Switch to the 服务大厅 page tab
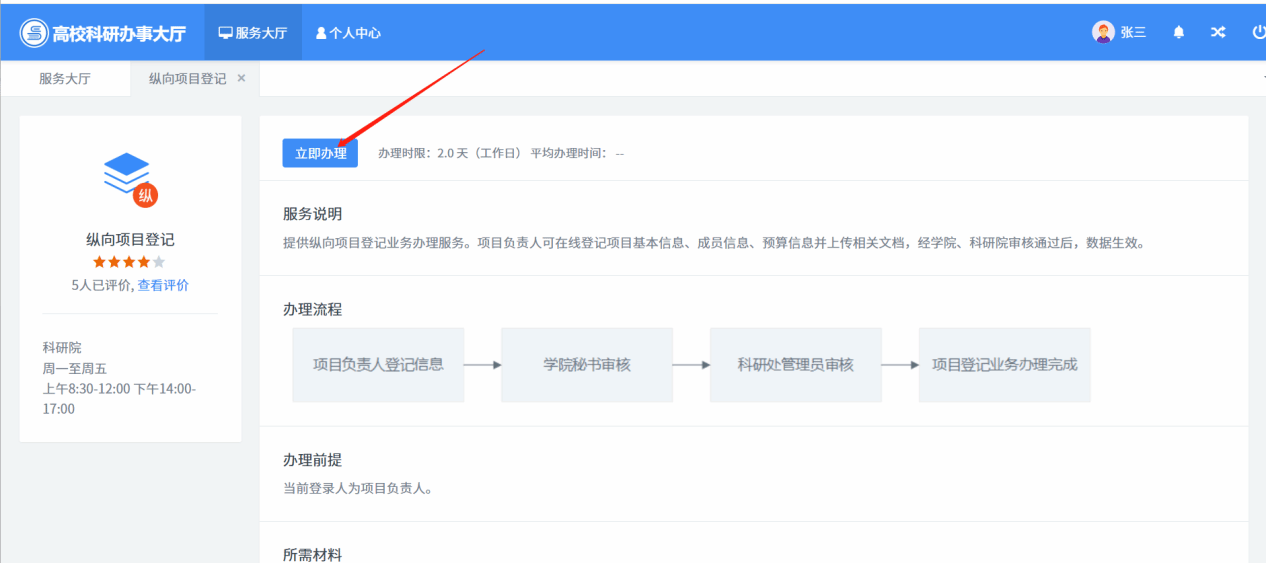 (x=65, y=79)
